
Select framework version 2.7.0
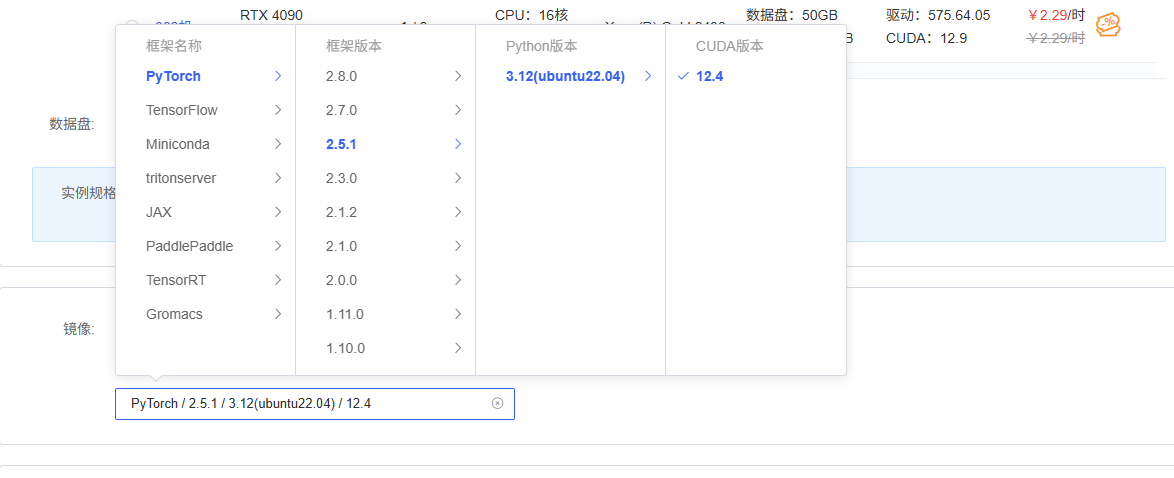coord(386,110)
